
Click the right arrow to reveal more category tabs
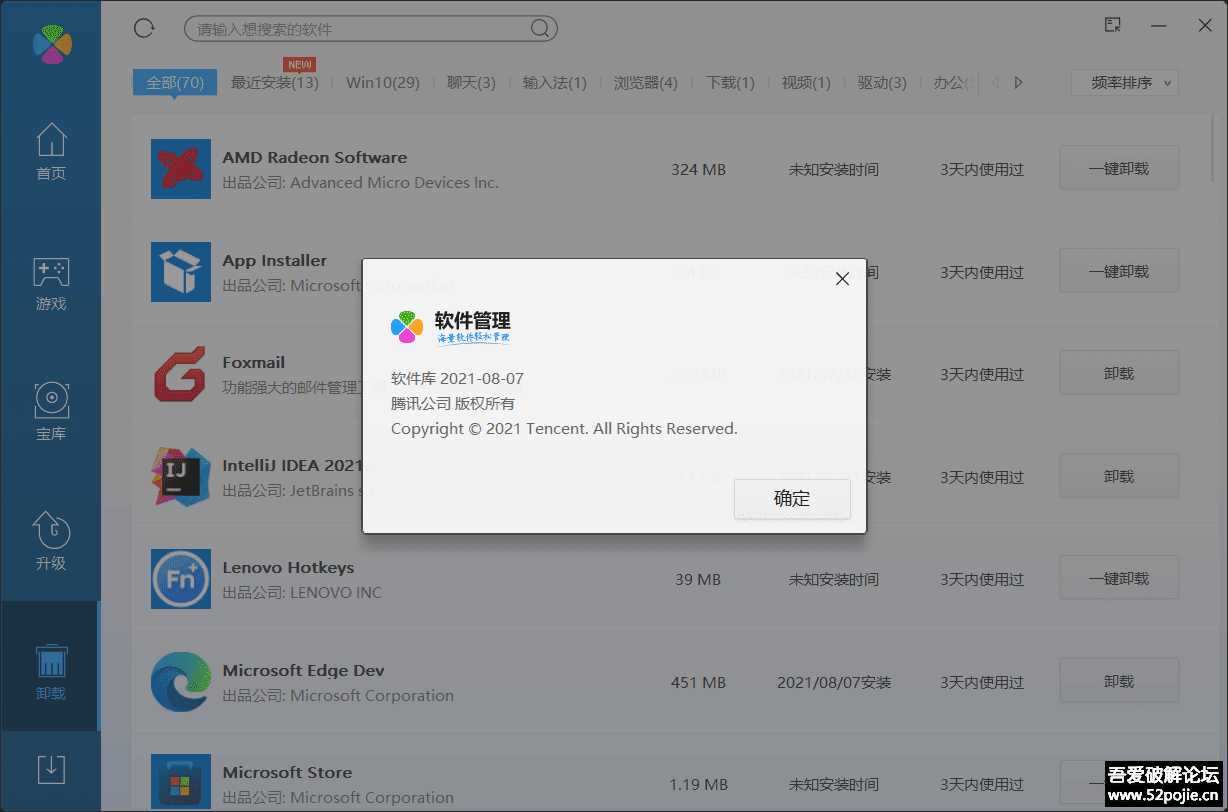1018,83
